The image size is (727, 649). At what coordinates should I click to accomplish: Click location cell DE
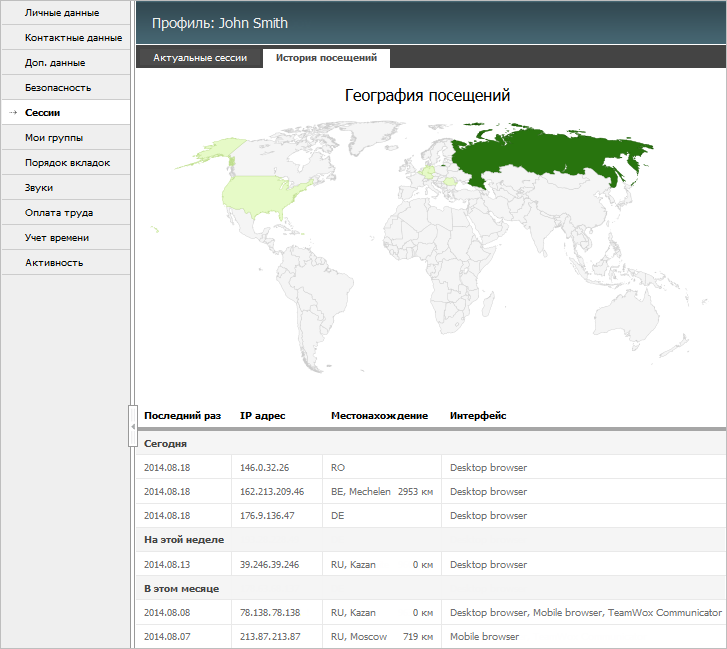[338, 515]
